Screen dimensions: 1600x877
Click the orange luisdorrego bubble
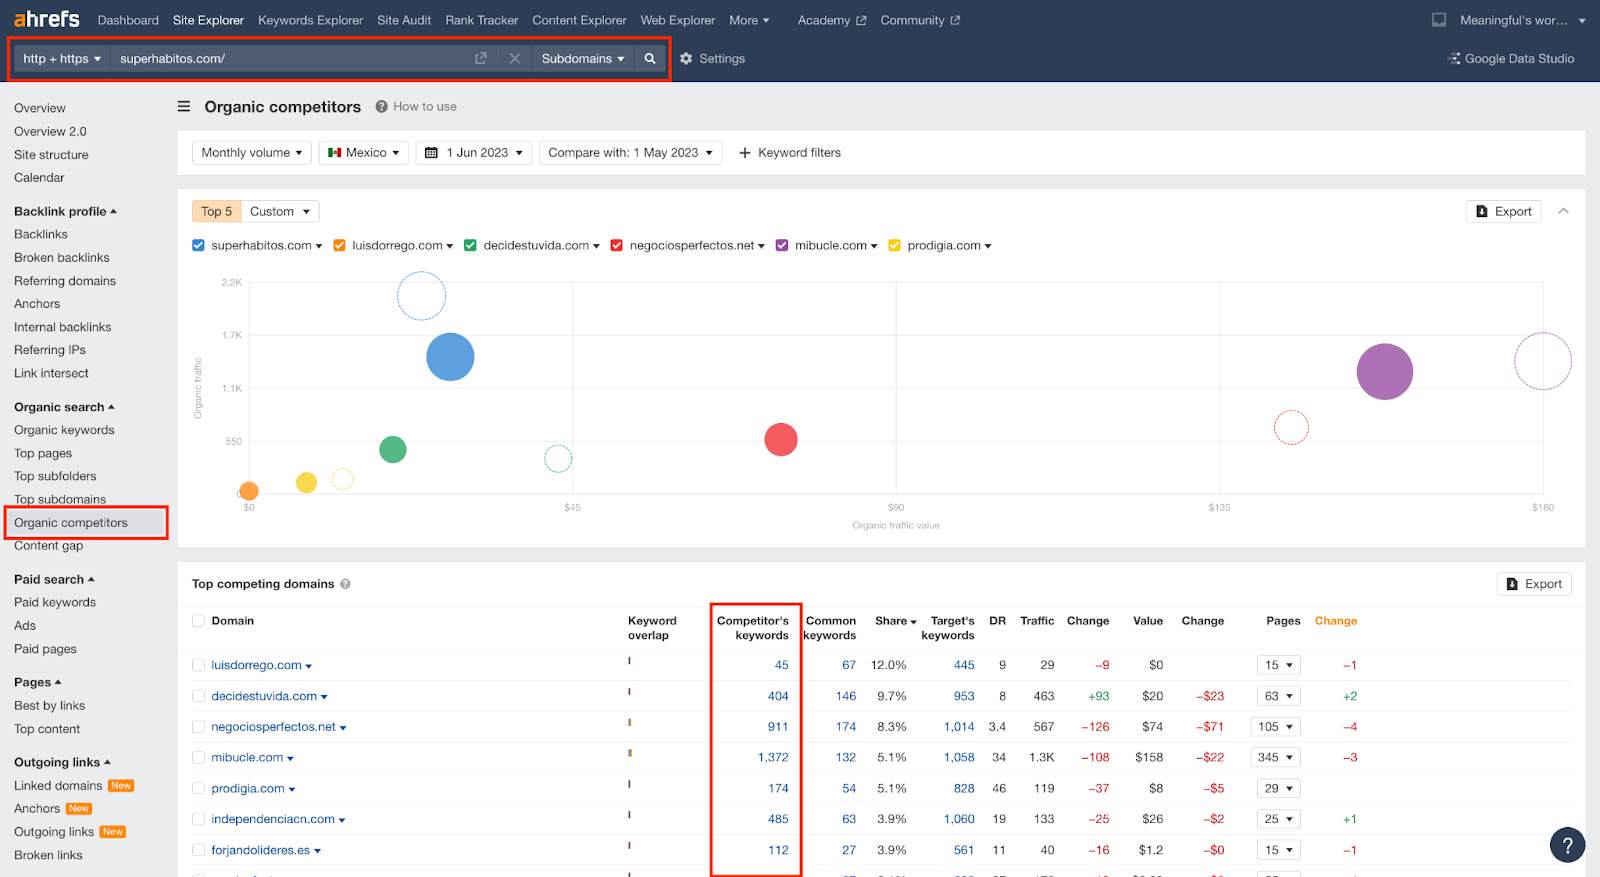click(x=249, y=491)
